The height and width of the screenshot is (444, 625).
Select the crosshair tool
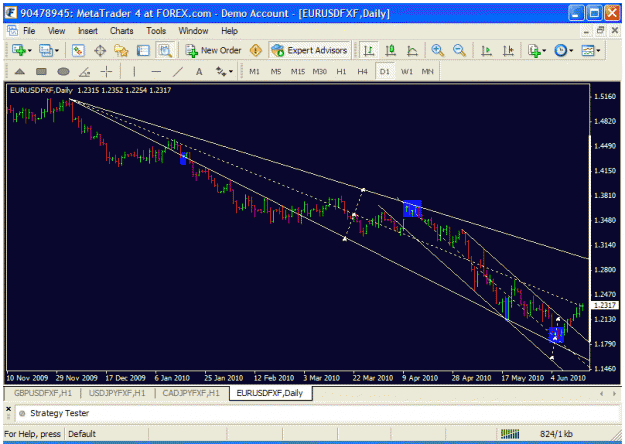pos(106,72)
